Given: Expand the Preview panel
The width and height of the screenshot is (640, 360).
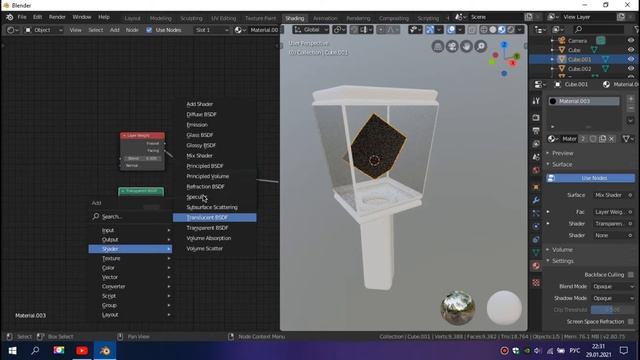Looking at the screenshot, I should pyautogui.click(x=562, y=153).
